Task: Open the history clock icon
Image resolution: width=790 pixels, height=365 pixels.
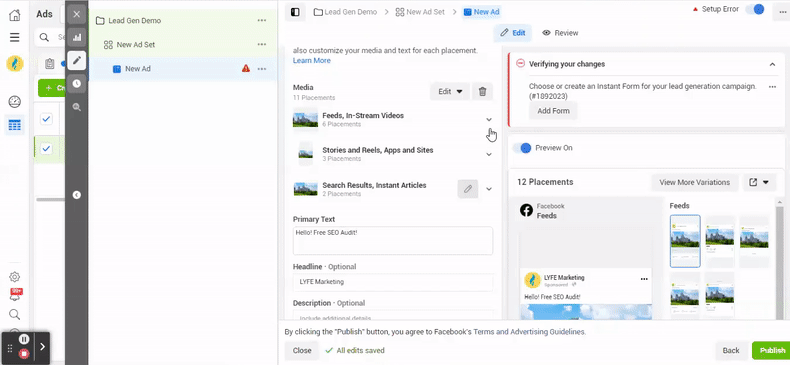Action: pos(77,84)
